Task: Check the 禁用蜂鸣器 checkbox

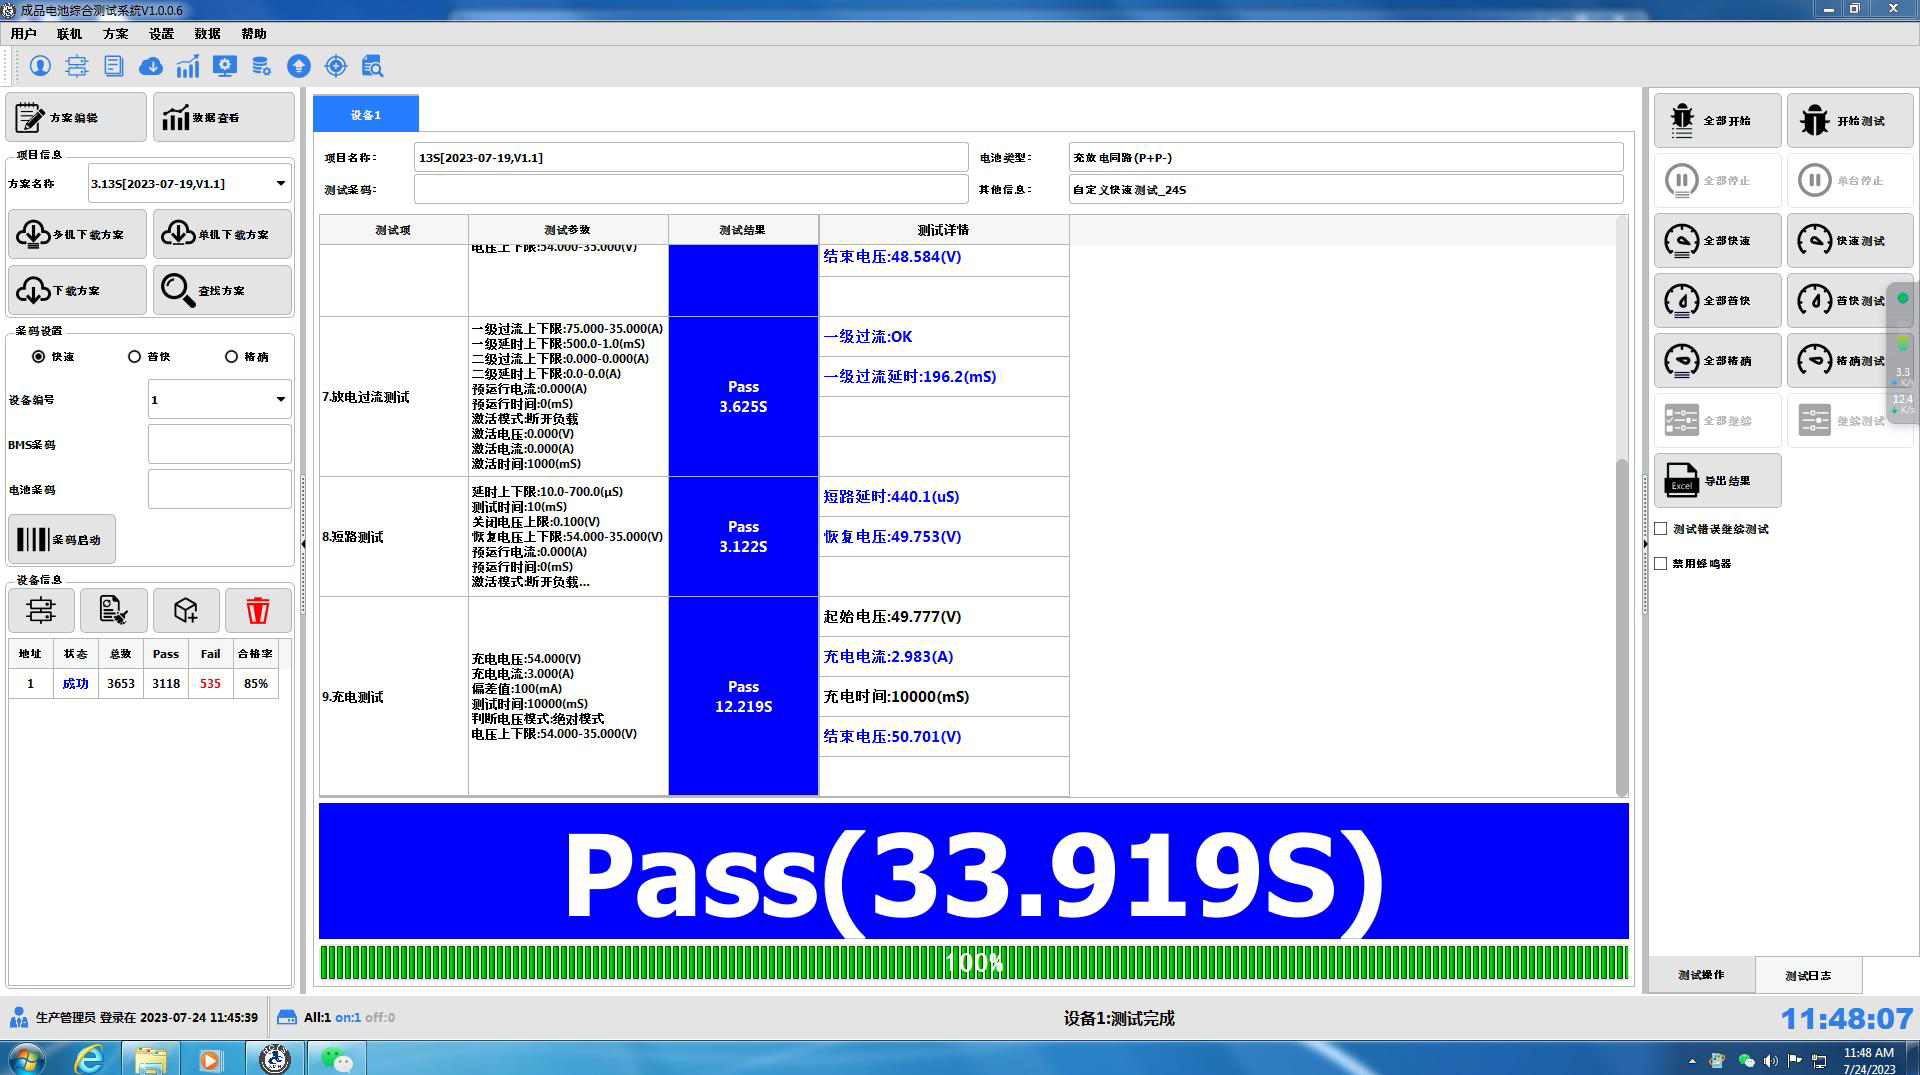Action: (1661, 564)
